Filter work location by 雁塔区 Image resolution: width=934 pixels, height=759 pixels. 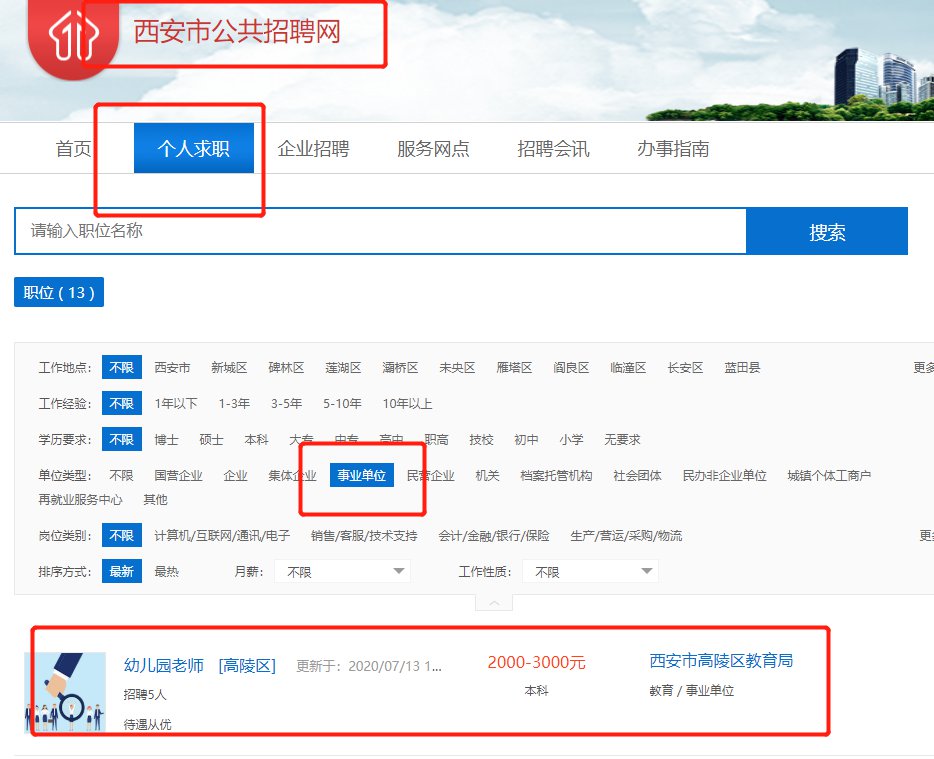point(514,368)
